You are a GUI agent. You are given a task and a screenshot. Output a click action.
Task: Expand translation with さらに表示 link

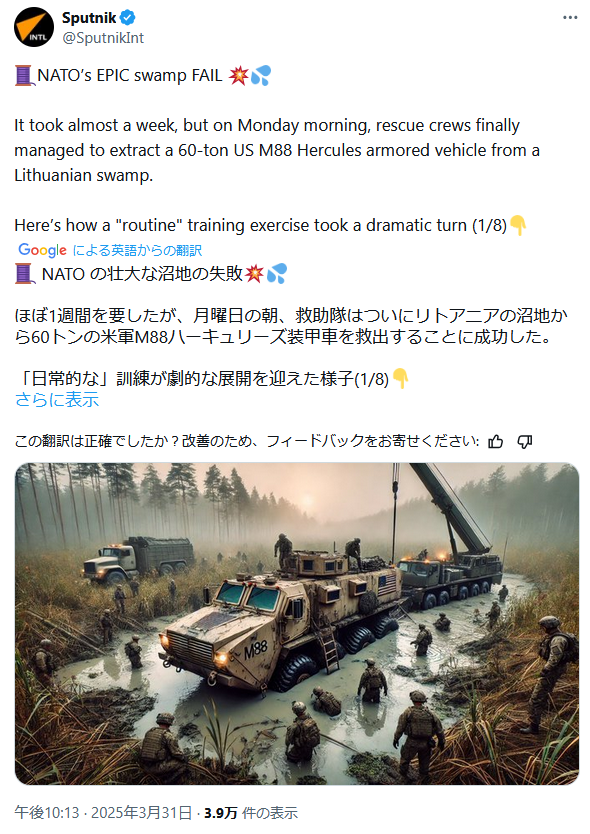57,399
